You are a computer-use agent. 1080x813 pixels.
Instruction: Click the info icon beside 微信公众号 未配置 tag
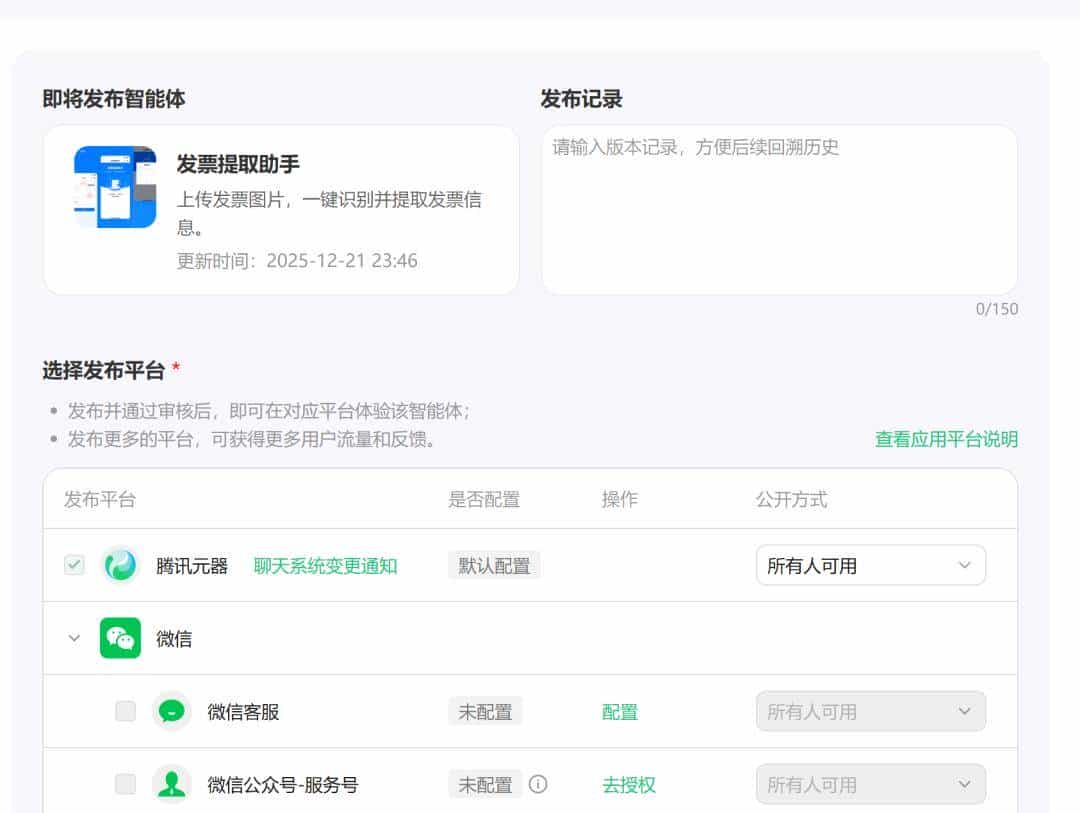tap(538, 784)
